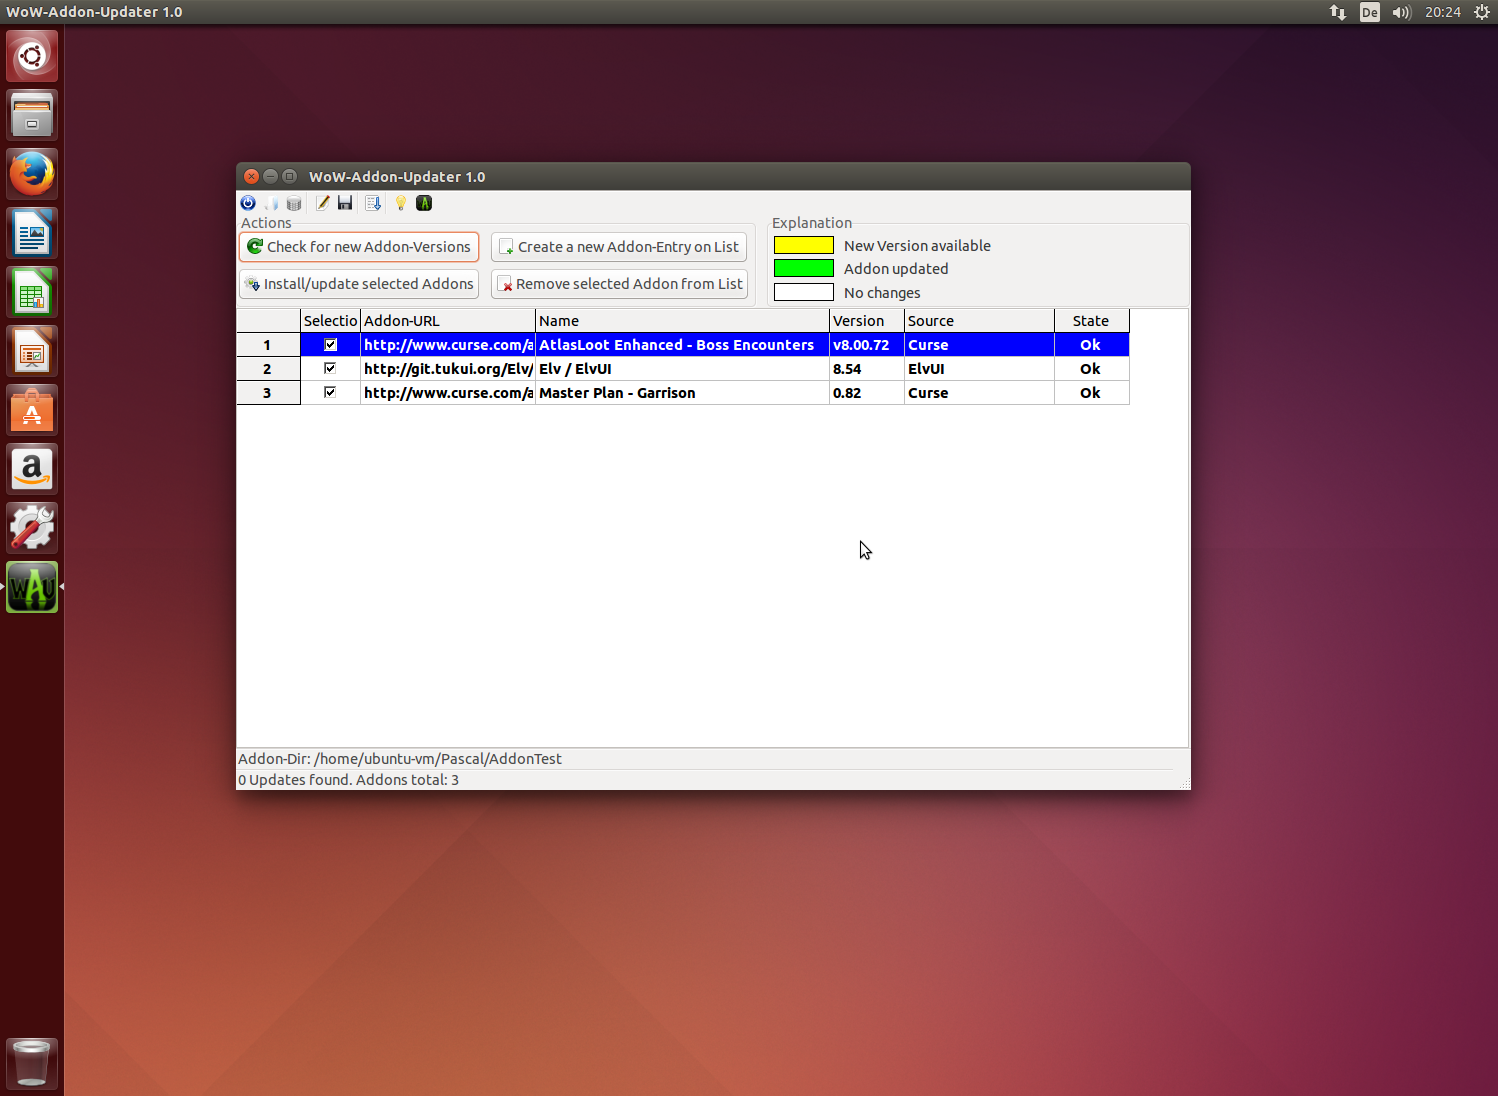1498x1096 pixels.
Task: Uncheck selection box for AtlasLoot Enhanced row
Action: pyautogui.click(x=331, y=345)
